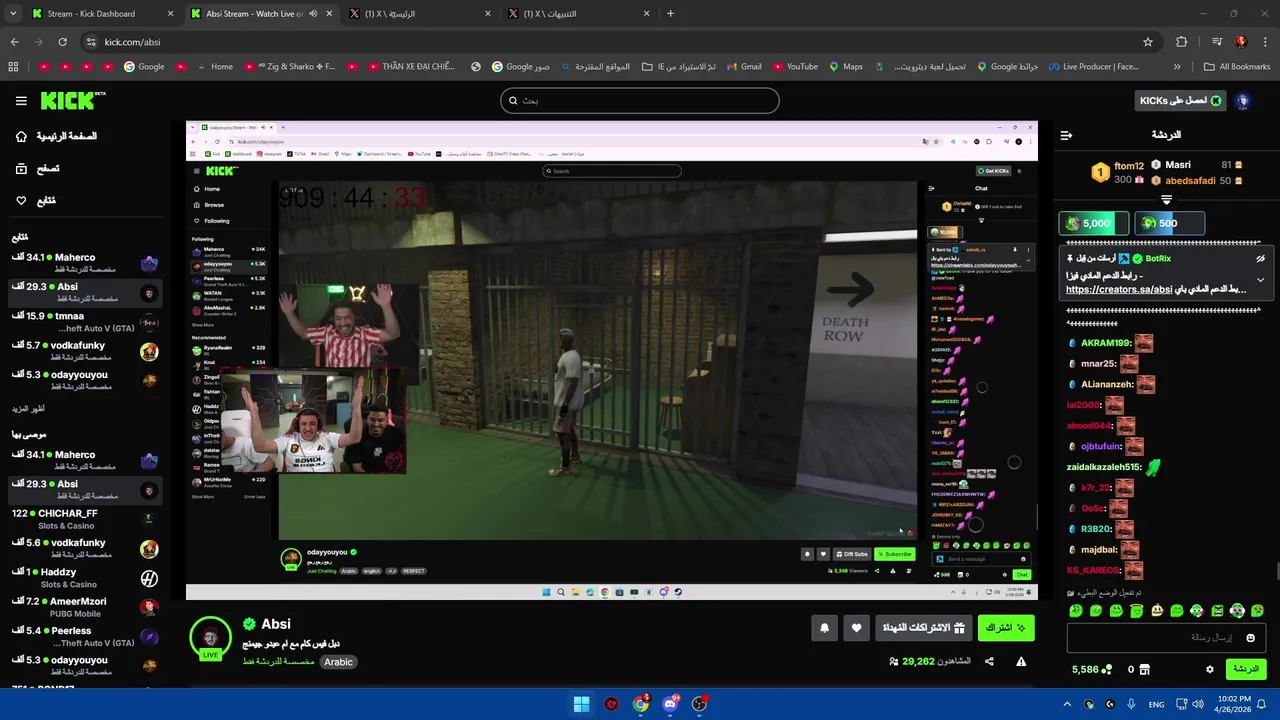Click the address bar URL kick.com/absi
This screenshot has width=1280, height=720.
click(x=132, y=42)
